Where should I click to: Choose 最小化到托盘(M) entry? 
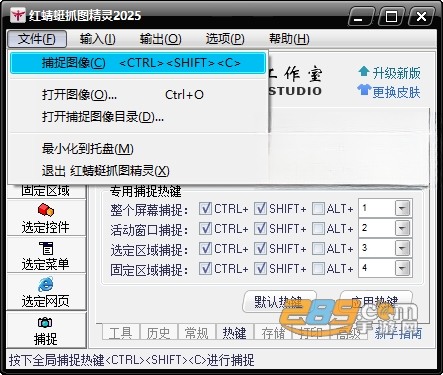pos(138,149)
